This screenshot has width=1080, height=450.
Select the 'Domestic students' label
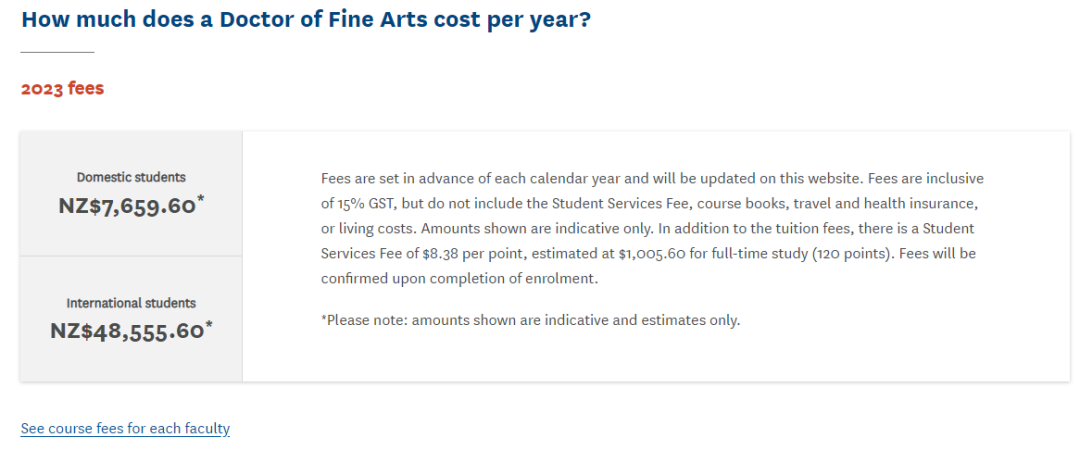tap(131, 177)
